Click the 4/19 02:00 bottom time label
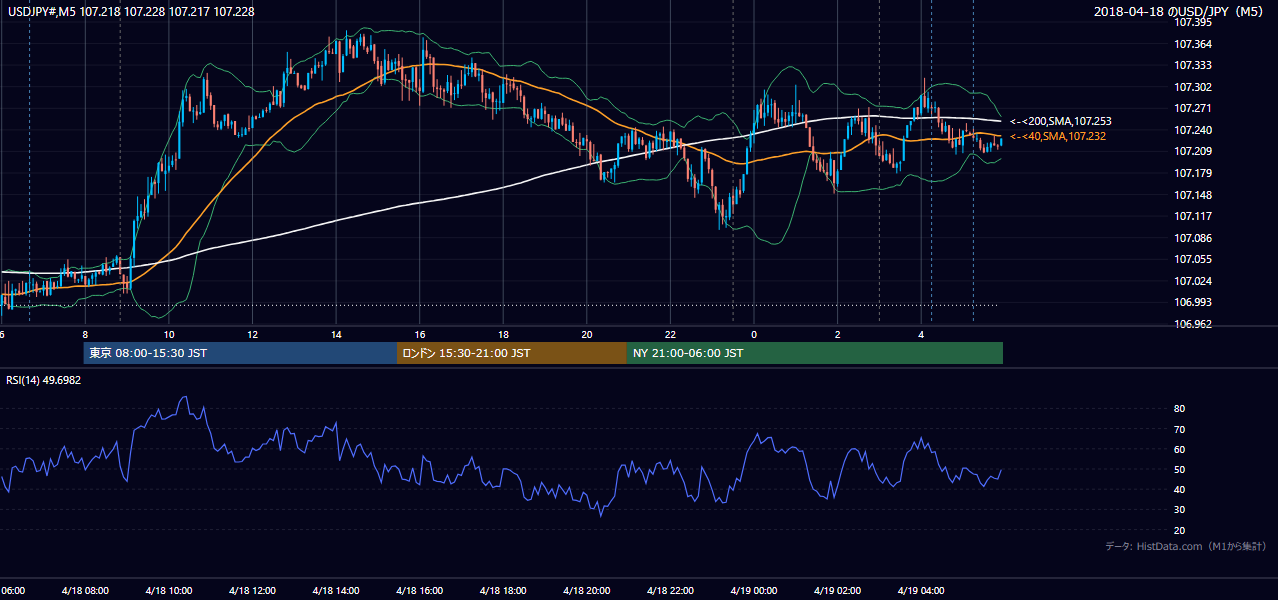 [x=837, y=591]
